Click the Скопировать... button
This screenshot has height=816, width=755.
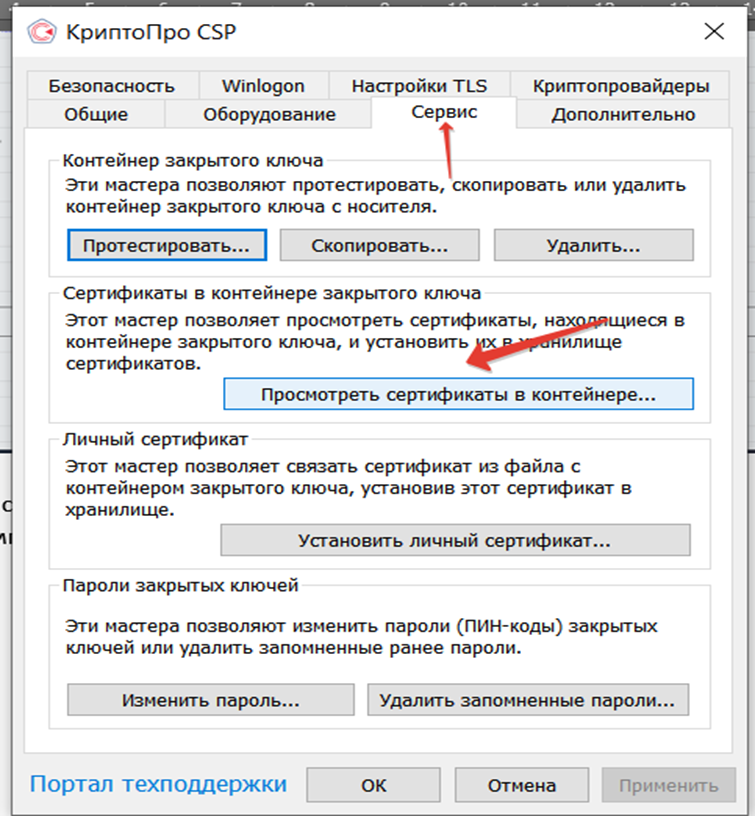(x=380, y=245)
